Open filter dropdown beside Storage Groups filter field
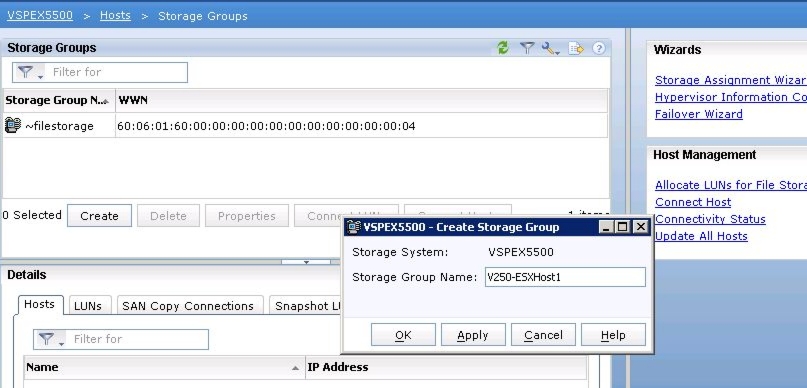The image size is (807, 388). click(x=30, y=73)
